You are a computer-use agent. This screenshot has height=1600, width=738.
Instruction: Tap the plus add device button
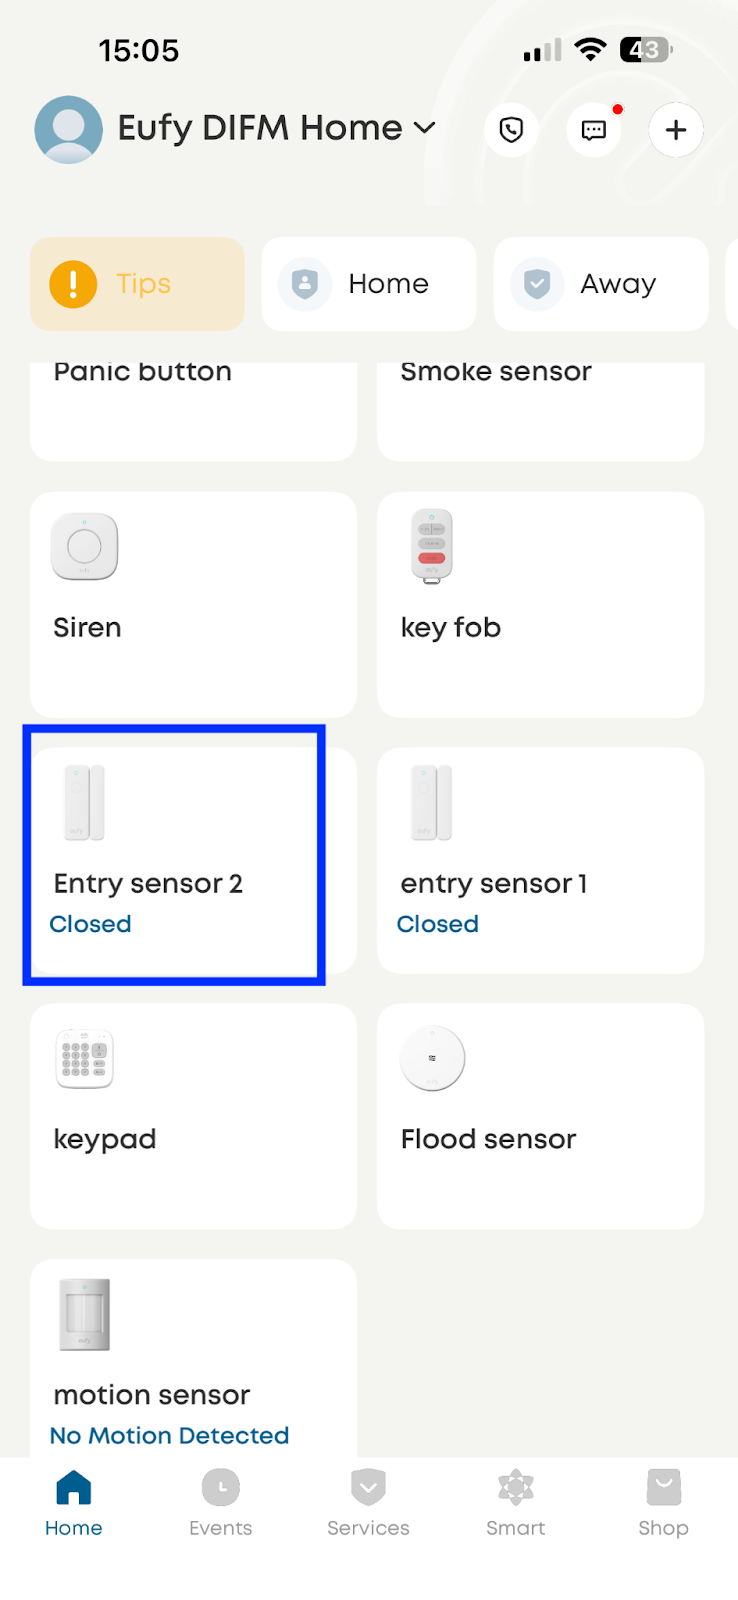click(676, 130)
